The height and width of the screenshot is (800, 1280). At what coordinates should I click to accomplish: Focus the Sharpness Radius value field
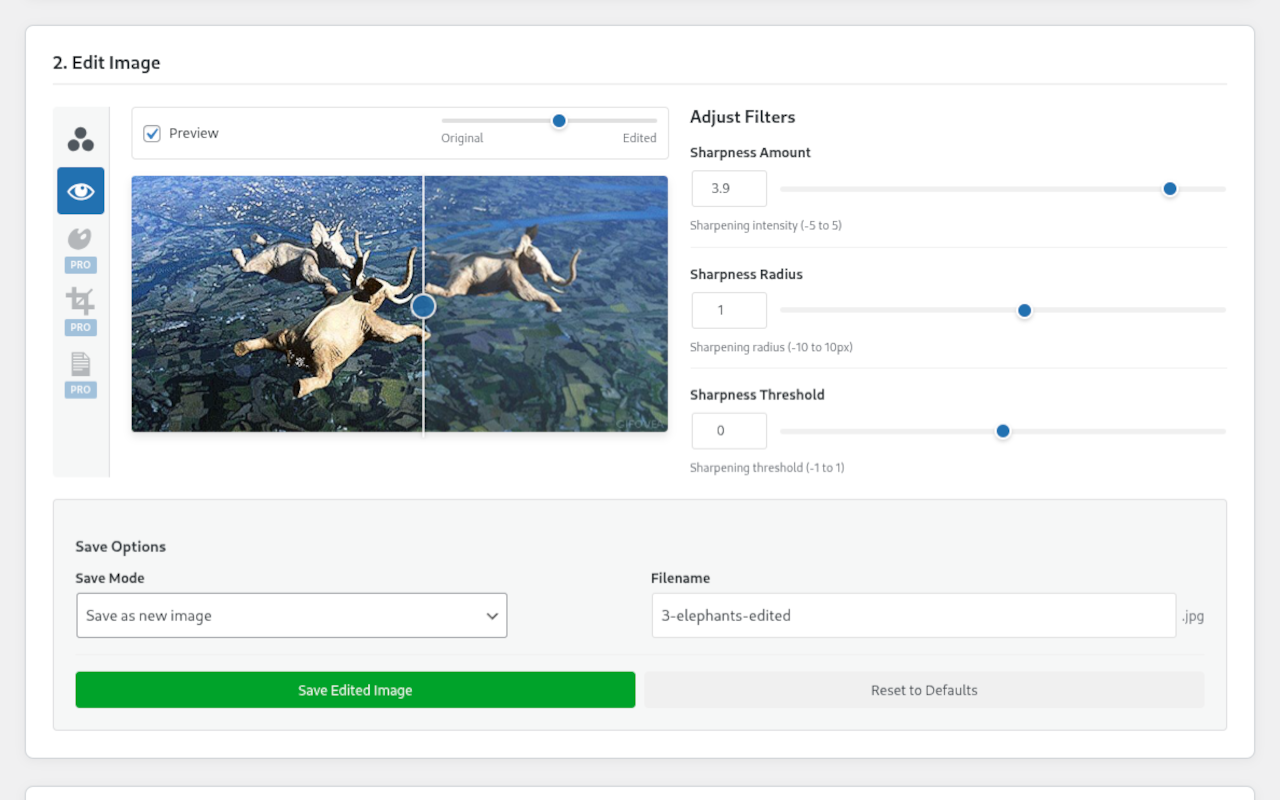click(x=729, y=311)
